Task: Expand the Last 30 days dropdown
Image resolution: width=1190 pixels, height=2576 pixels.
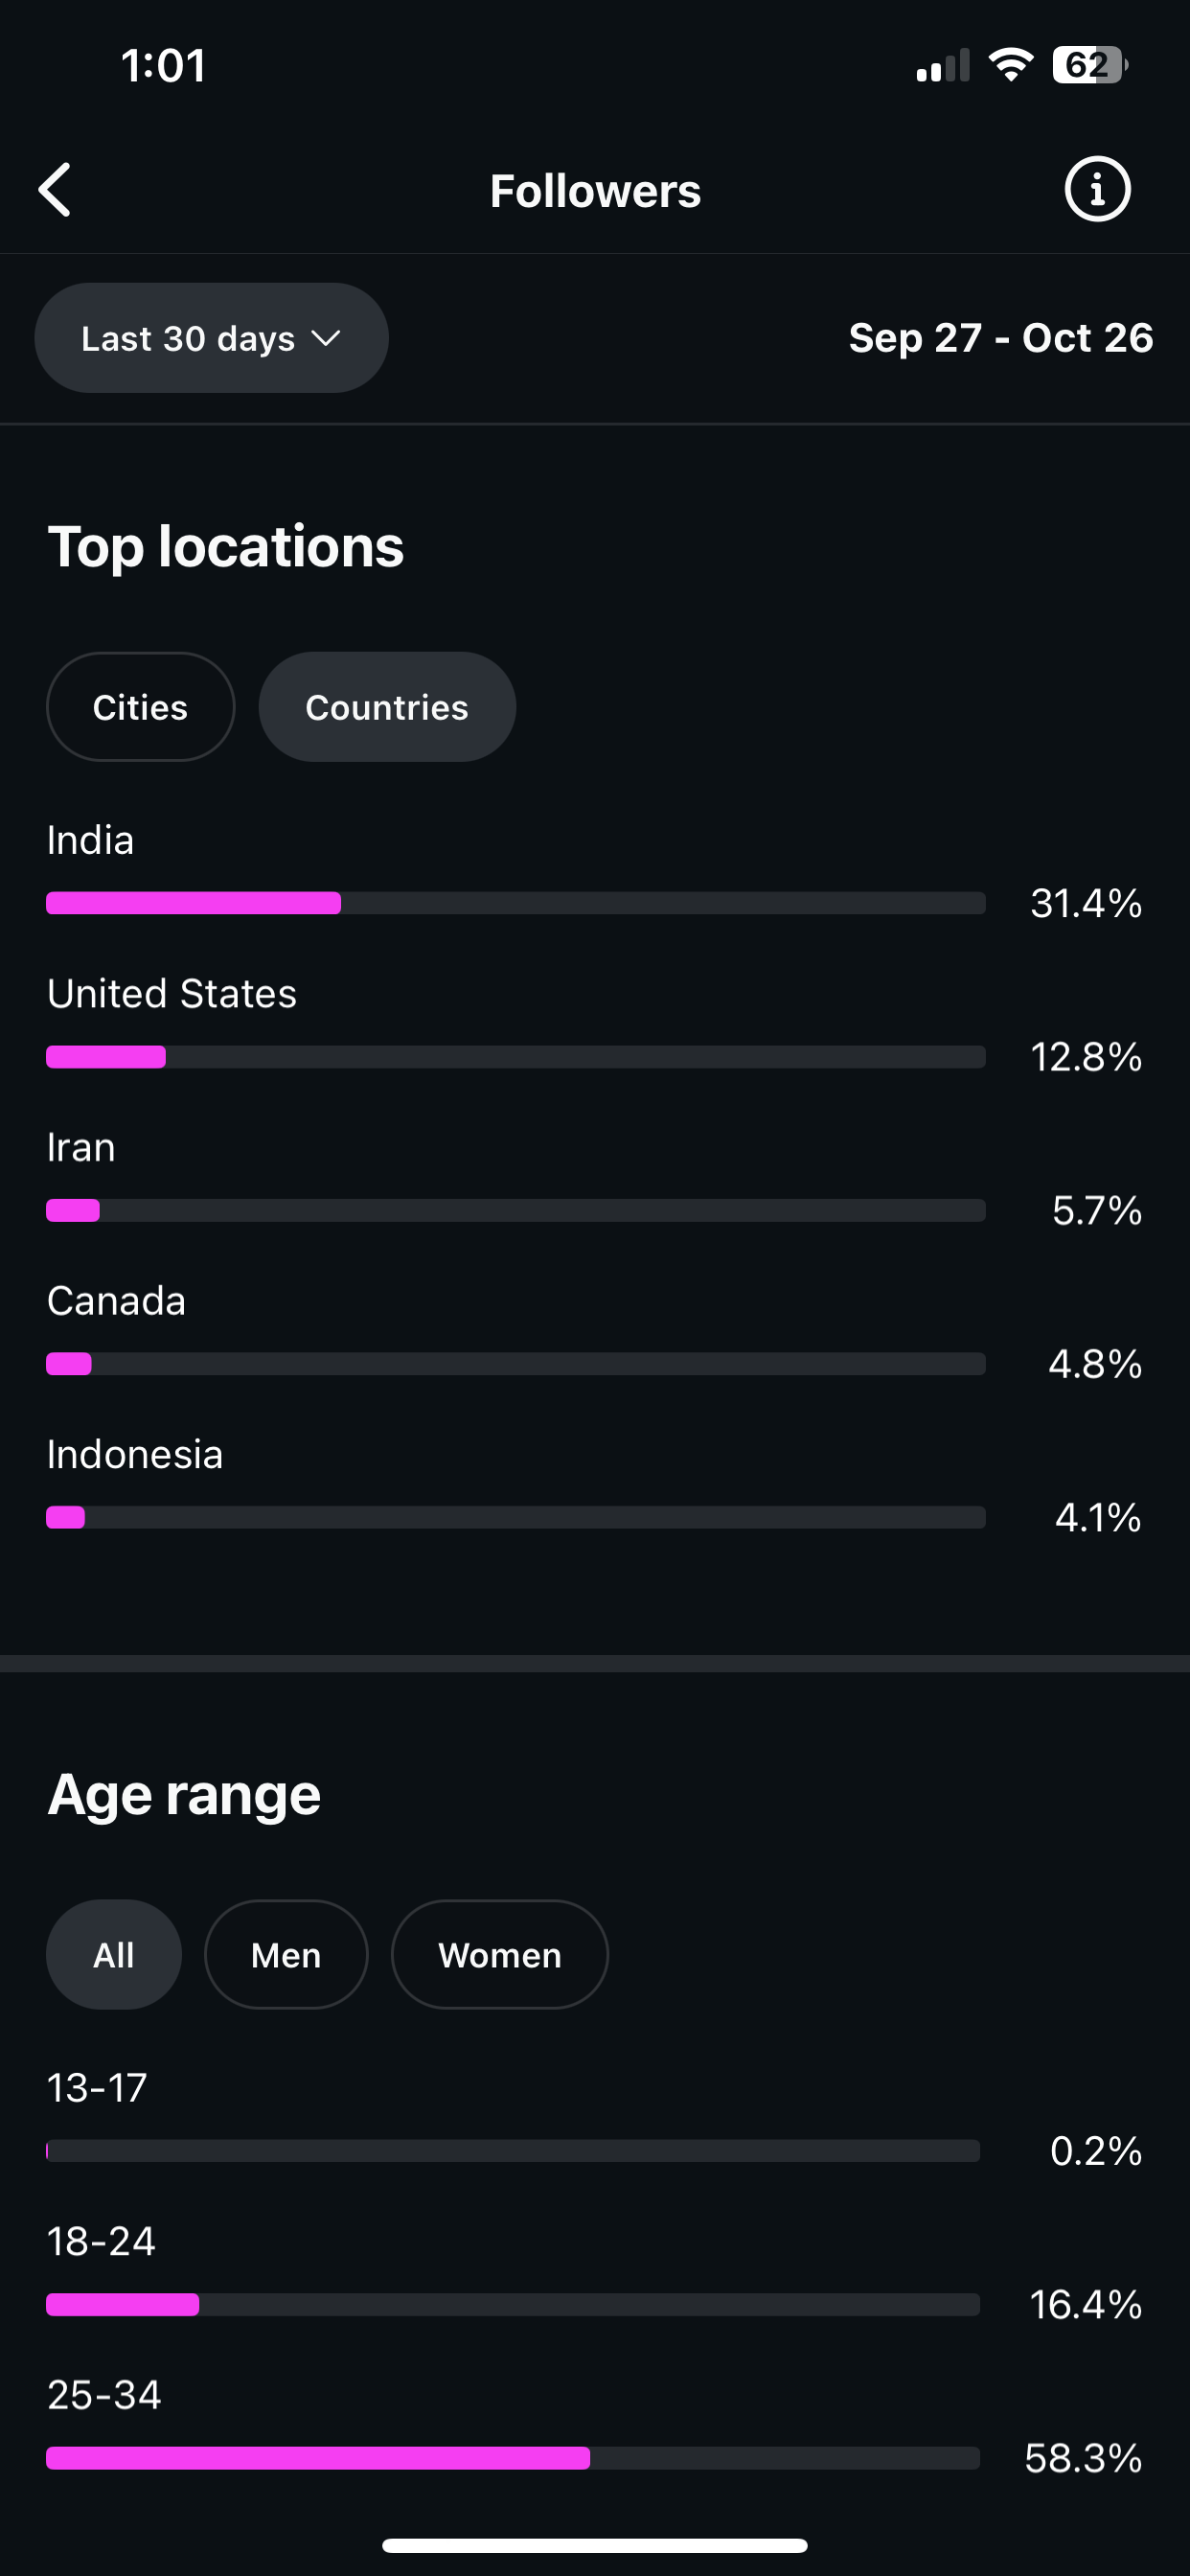Action: point(211,338)
